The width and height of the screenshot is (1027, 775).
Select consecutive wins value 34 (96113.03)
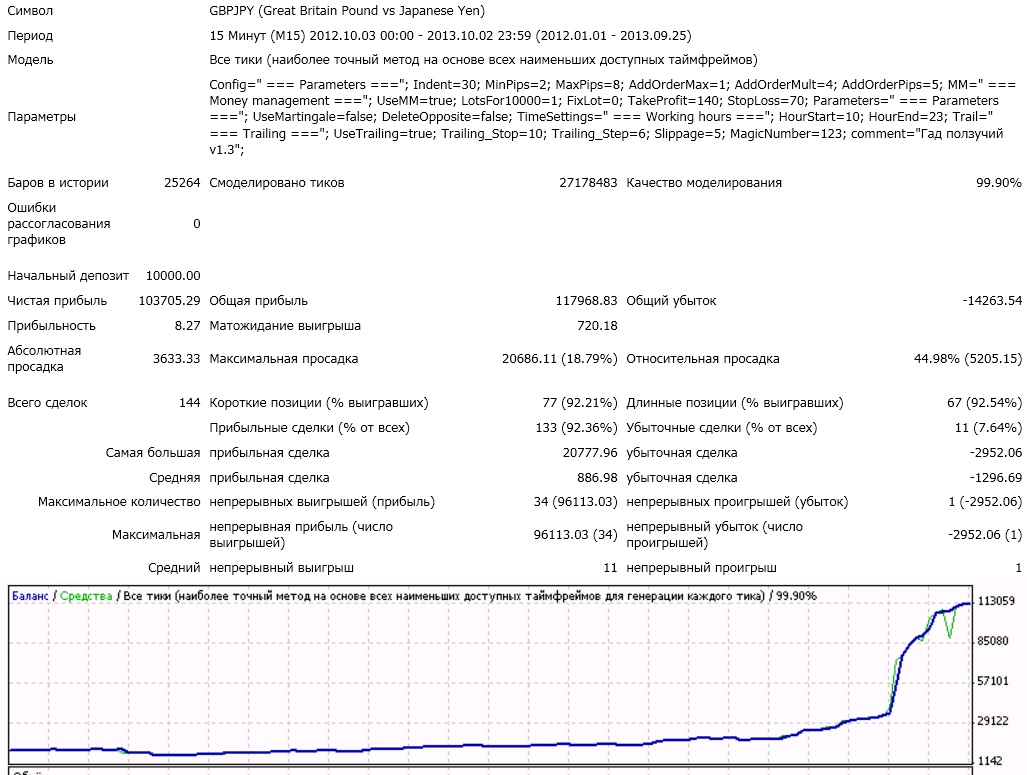point(575,502)
